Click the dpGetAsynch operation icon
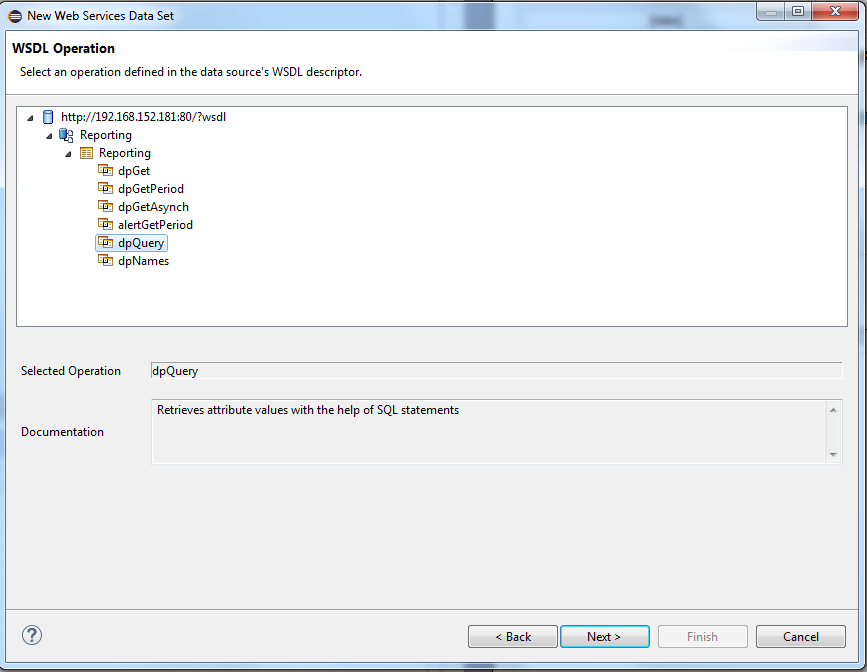 [105, 207]
